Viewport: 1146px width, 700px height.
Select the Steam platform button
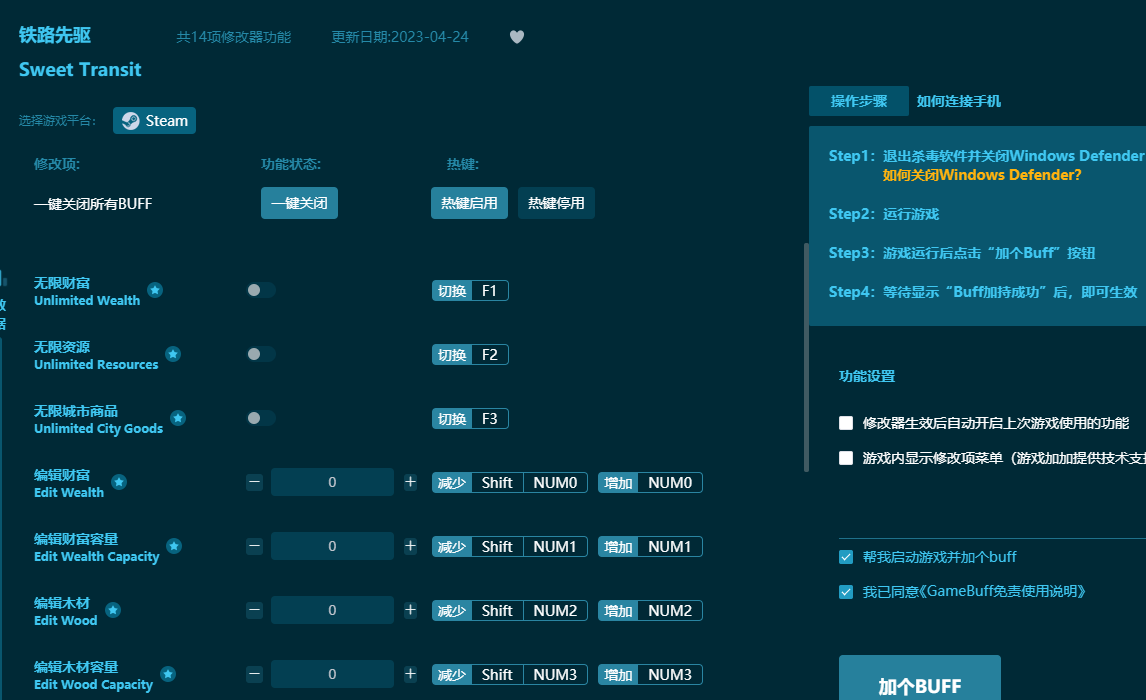pyautogui.click(x=154, y=121)
